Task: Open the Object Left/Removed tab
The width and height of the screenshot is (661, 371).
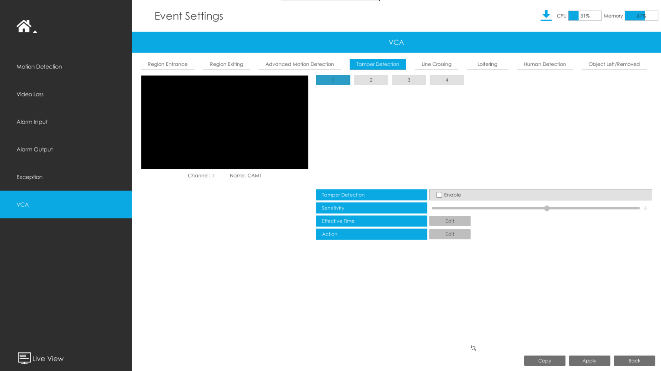Action: [x=614, y=64]
